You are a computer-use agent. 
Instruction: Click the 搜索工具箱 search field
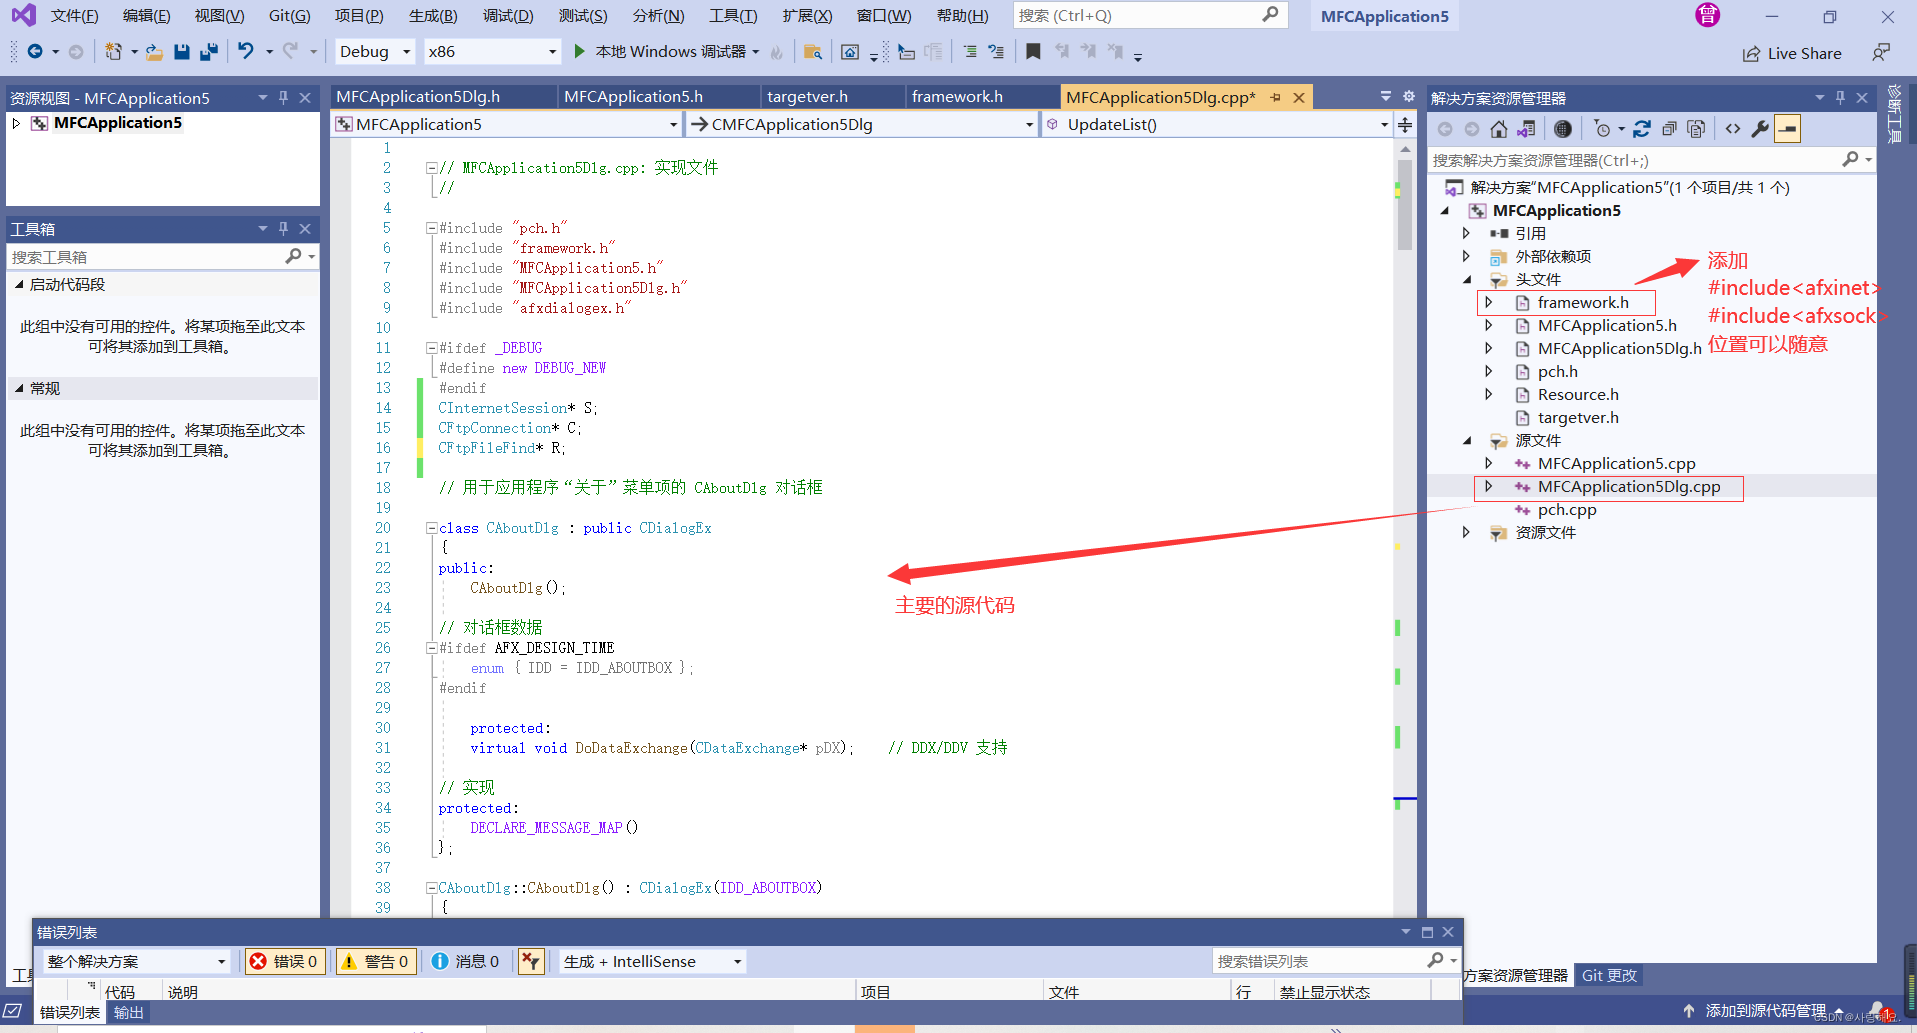point(163,257)
